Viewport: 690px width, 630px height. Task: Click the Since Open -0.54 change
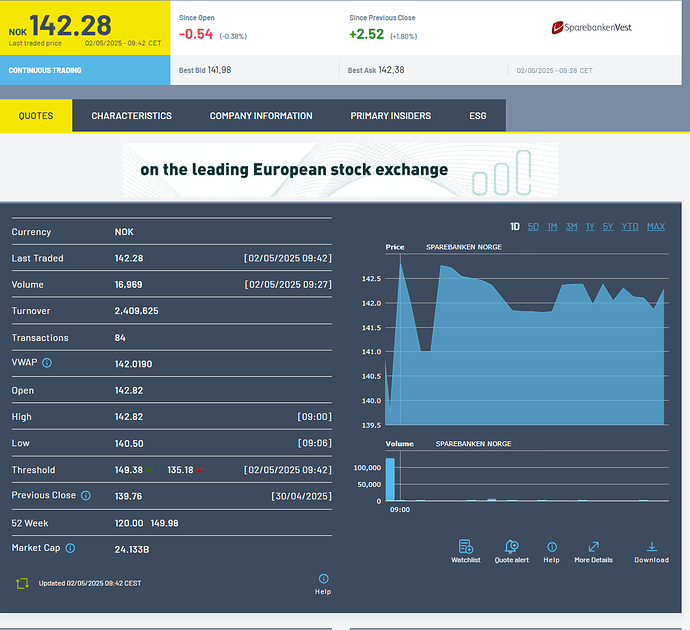pos(196,34)
